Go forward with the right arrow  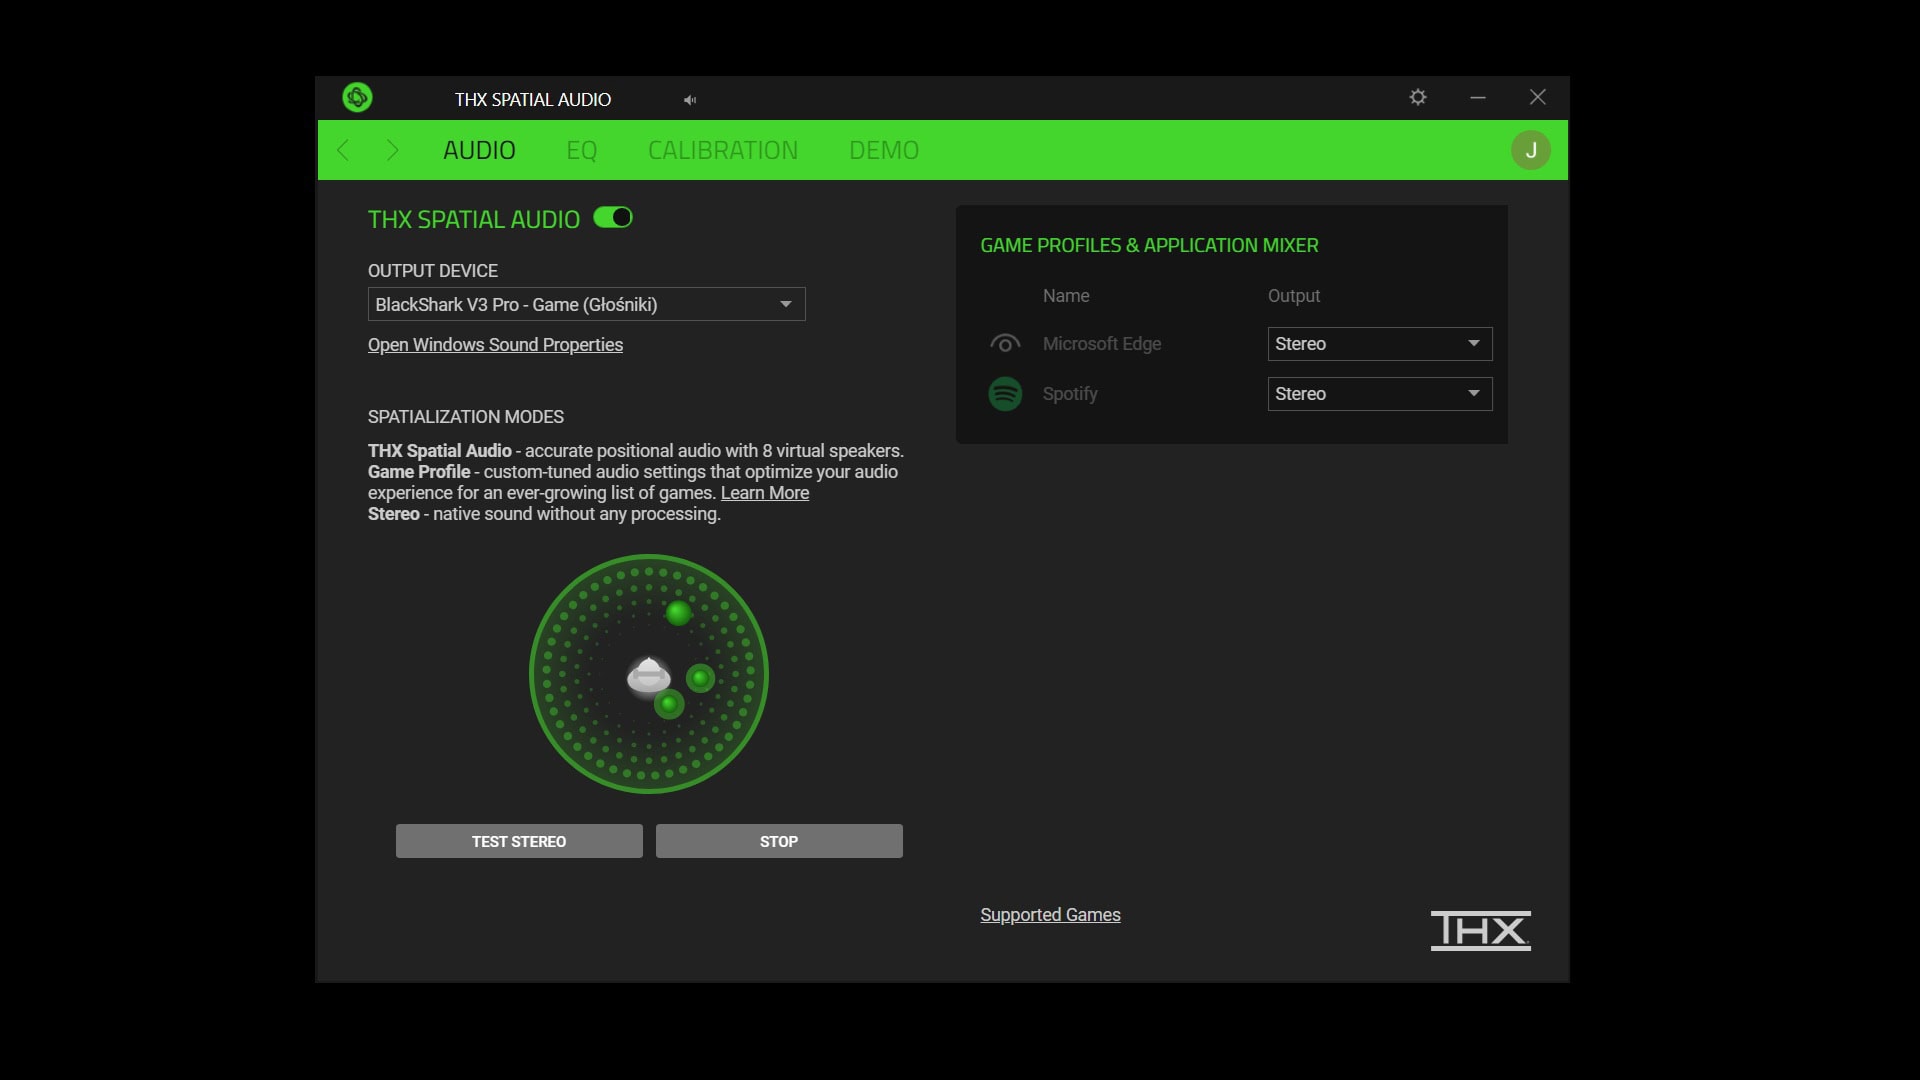coord(392,150)
